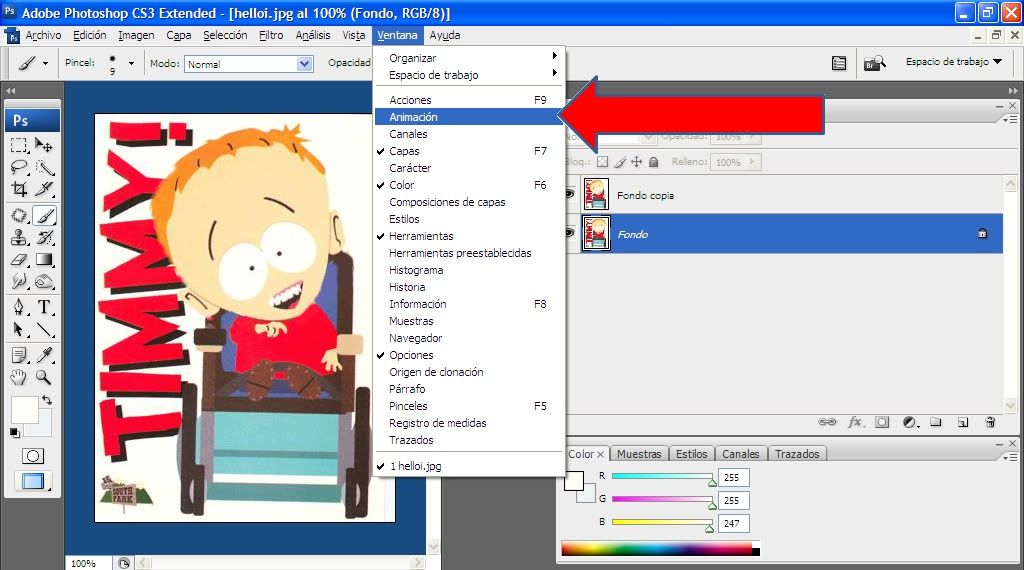Select the Zoom tool
The width and height of the screenshot is (1024, 570).
pos(44,377)
